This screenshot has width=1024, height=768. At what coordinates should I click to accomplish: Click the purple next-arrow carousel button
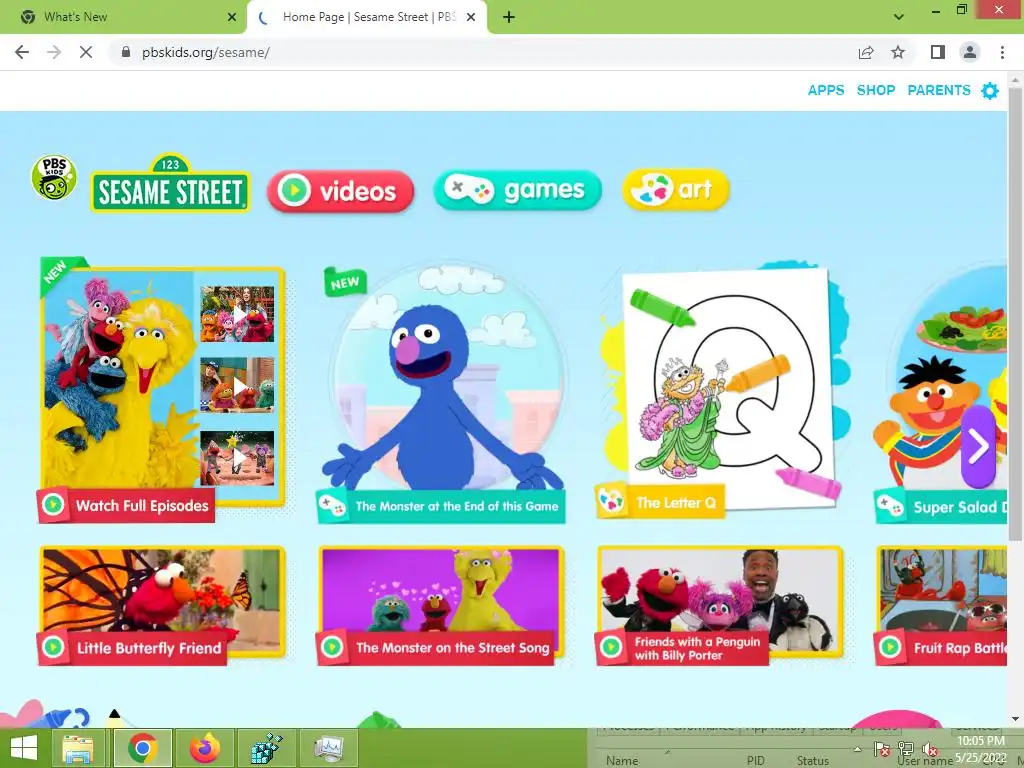tap(978, 447)
